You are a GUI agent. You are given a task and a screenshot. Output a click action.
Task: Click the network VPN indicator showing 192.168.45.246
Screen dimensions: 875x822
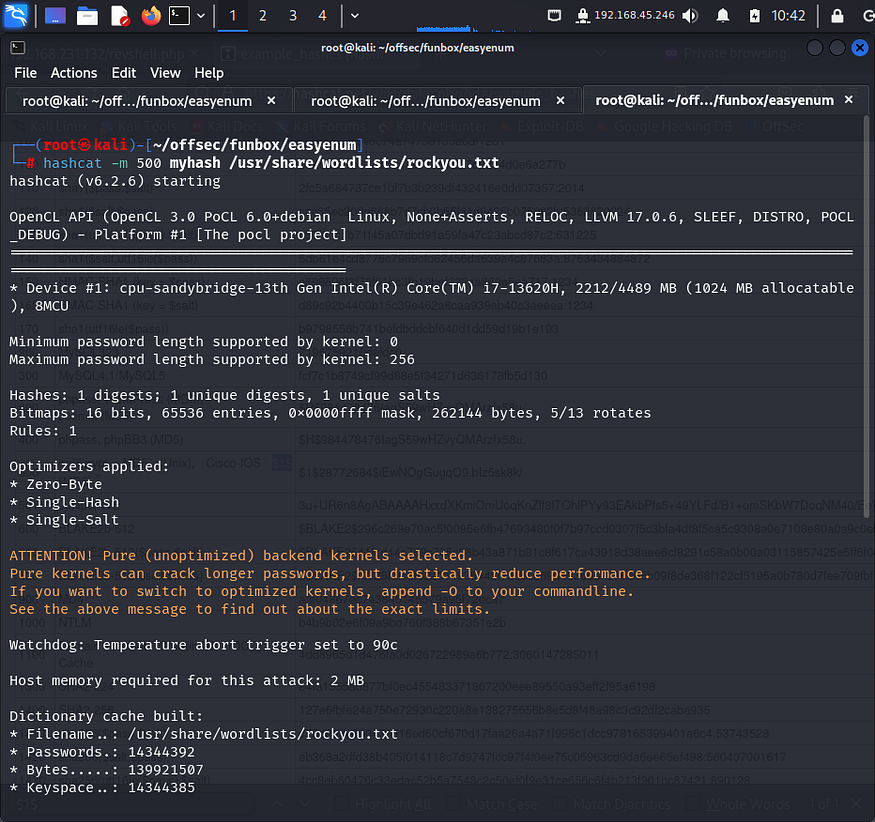pos(624,15)
